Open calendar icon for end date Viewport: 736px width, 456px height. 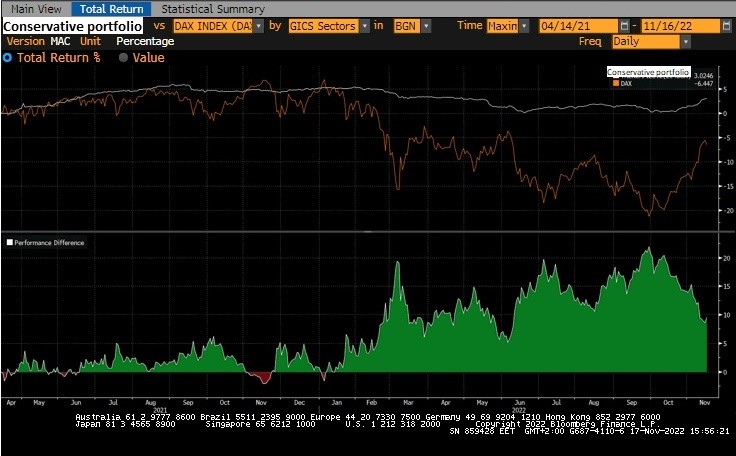tap(727, 26)
